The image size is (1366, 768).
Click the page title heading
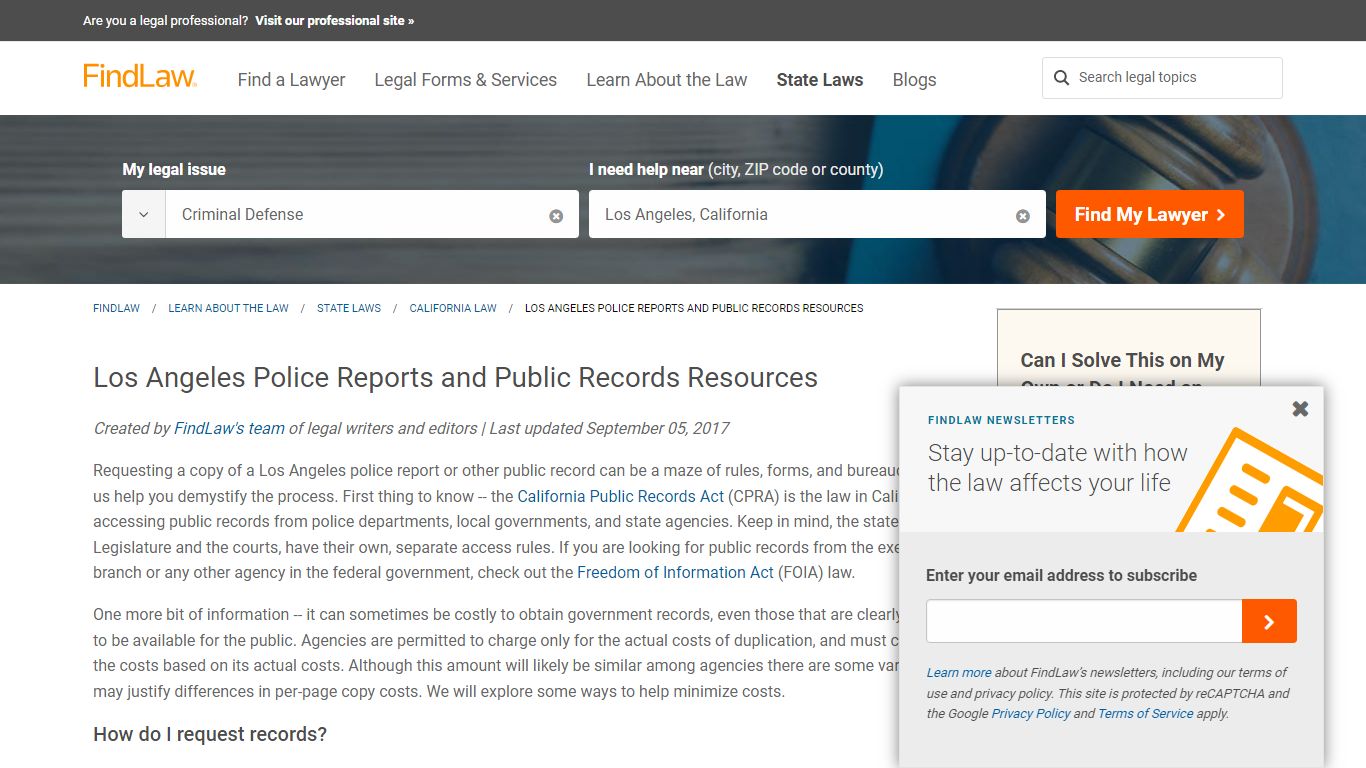pyautogui.click(x=455, y=378)
